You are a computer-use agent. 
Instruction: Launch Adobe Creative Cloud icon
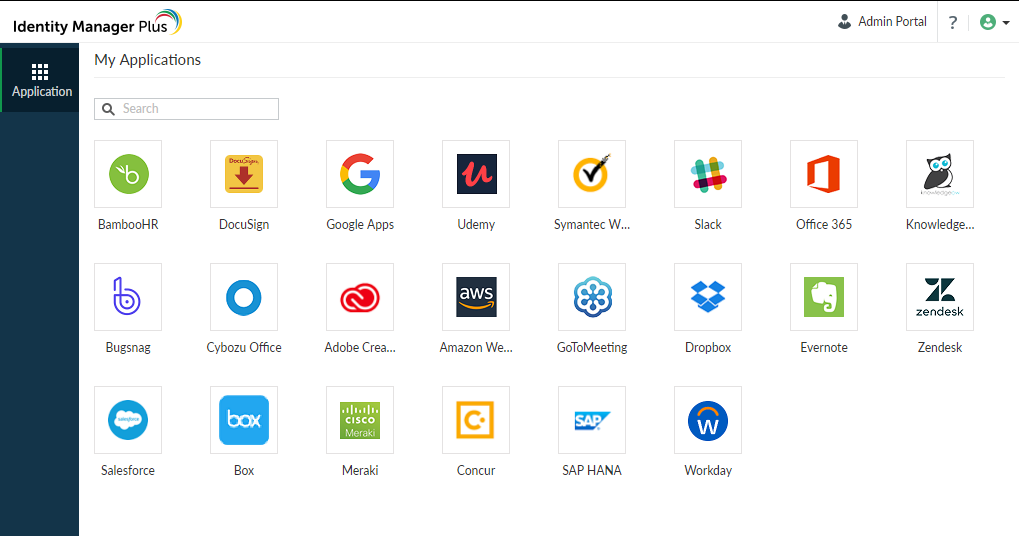point(360,297)
